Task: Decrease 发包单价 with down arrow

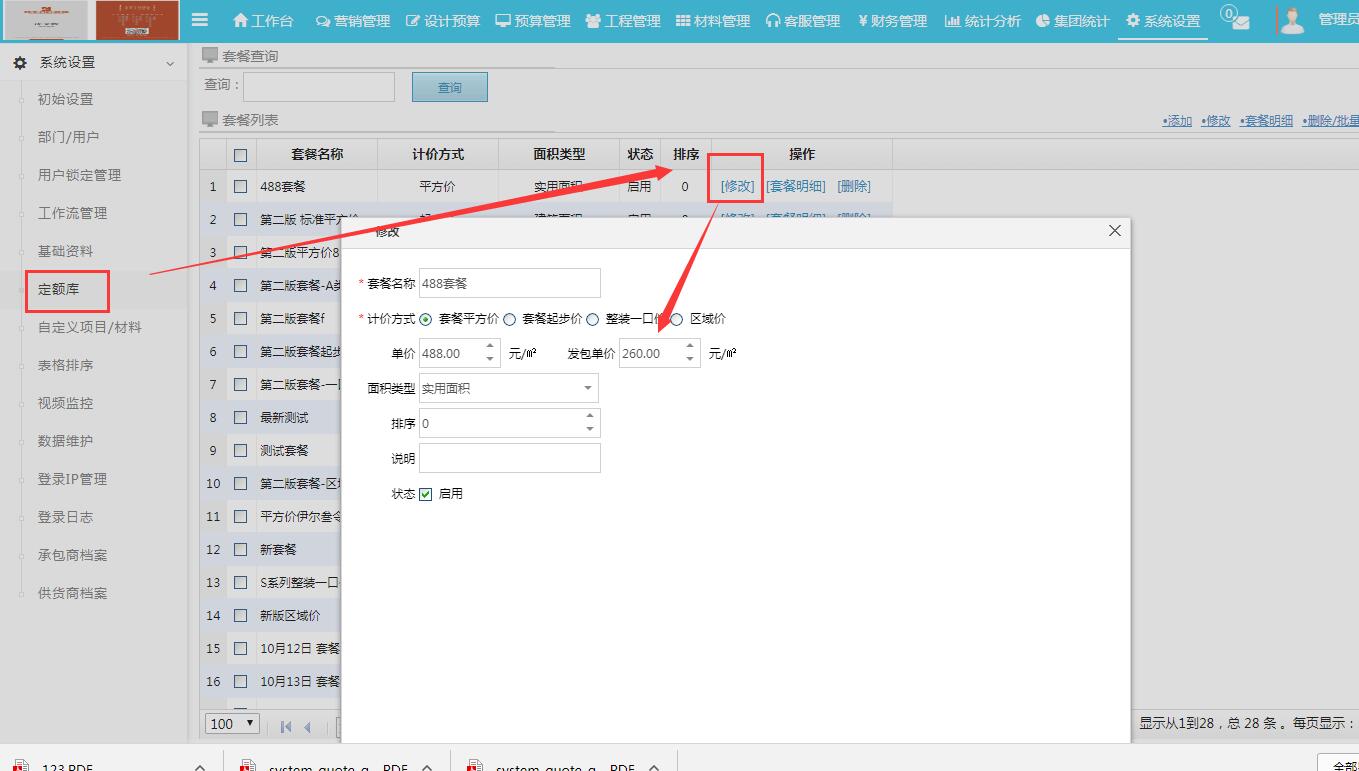Action: click(690, 359)
